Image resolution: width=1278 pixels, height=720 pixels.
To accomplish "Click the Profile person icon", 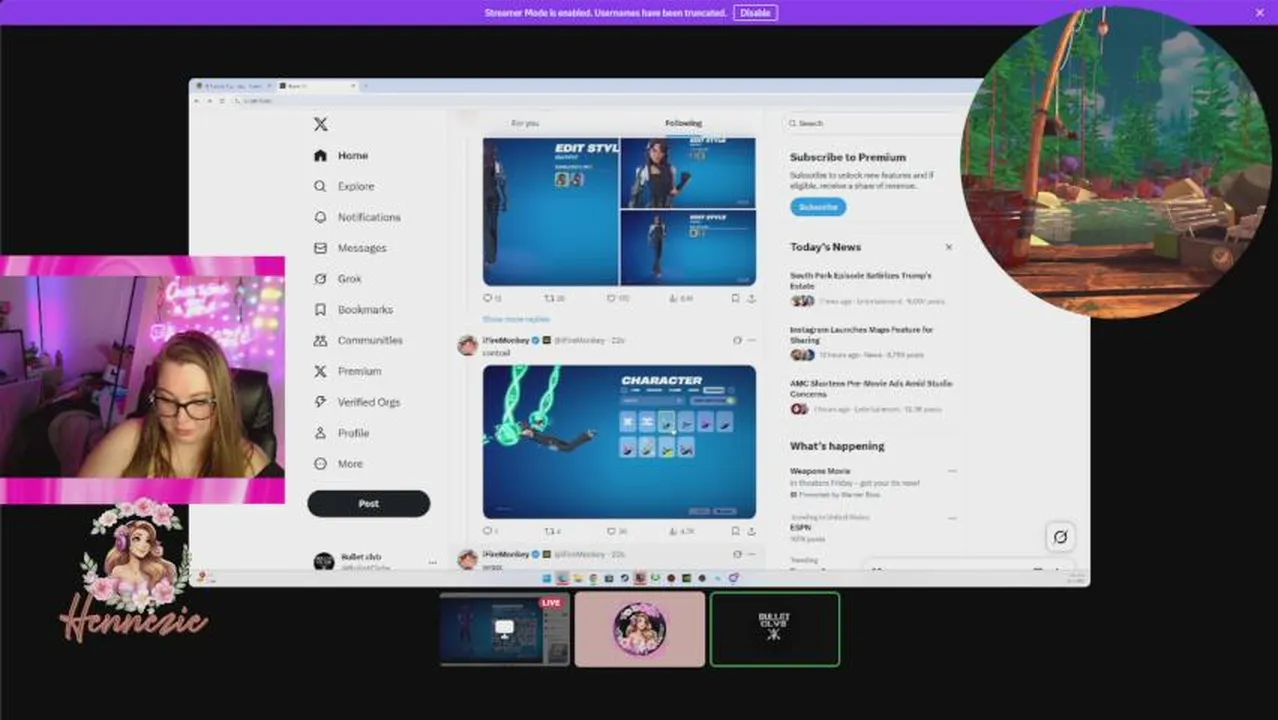I will click(320, 433).
